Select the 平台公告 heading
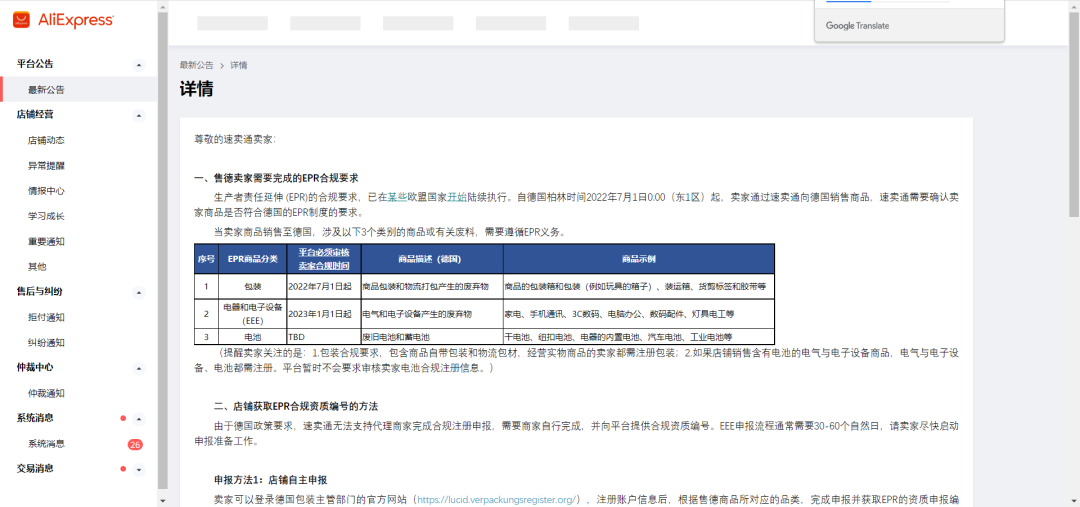 tap(35, 64)
